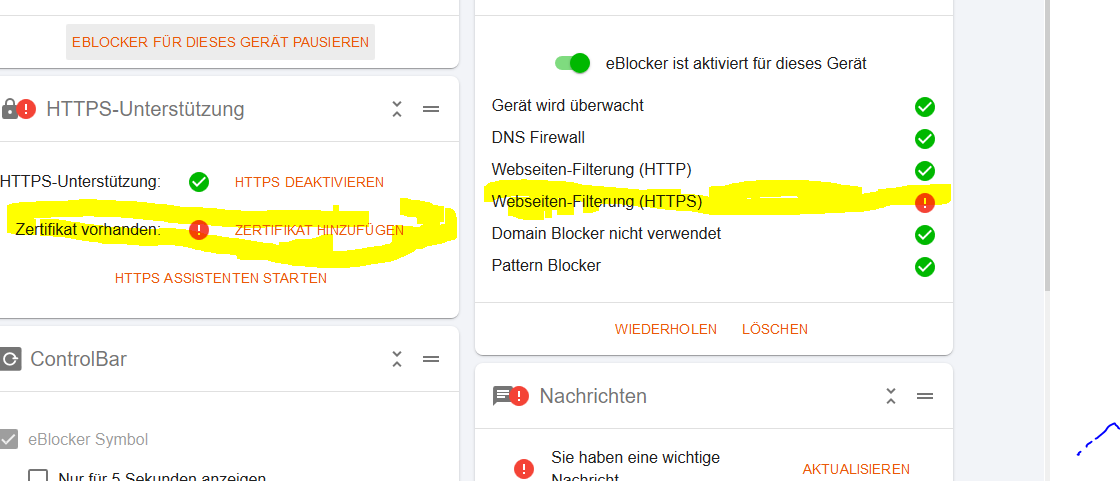
Task: Click the Pattern Blocker label
Action: (x=546, y=265)
